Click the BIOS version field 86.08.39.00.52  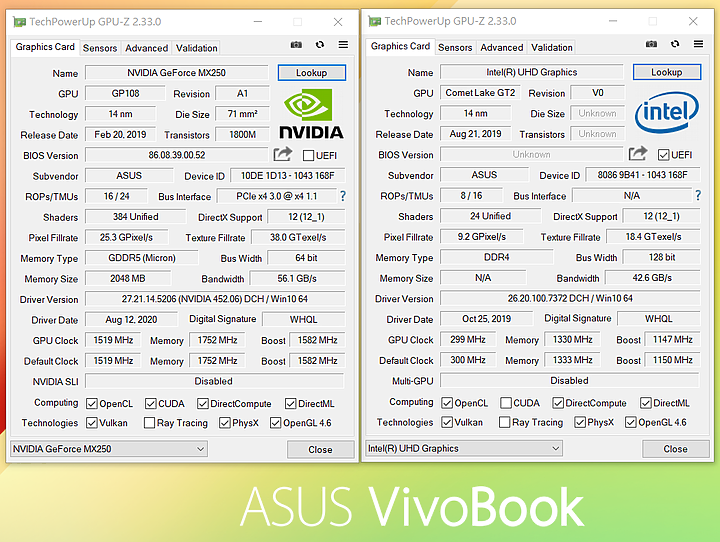(x=177, y=155)
